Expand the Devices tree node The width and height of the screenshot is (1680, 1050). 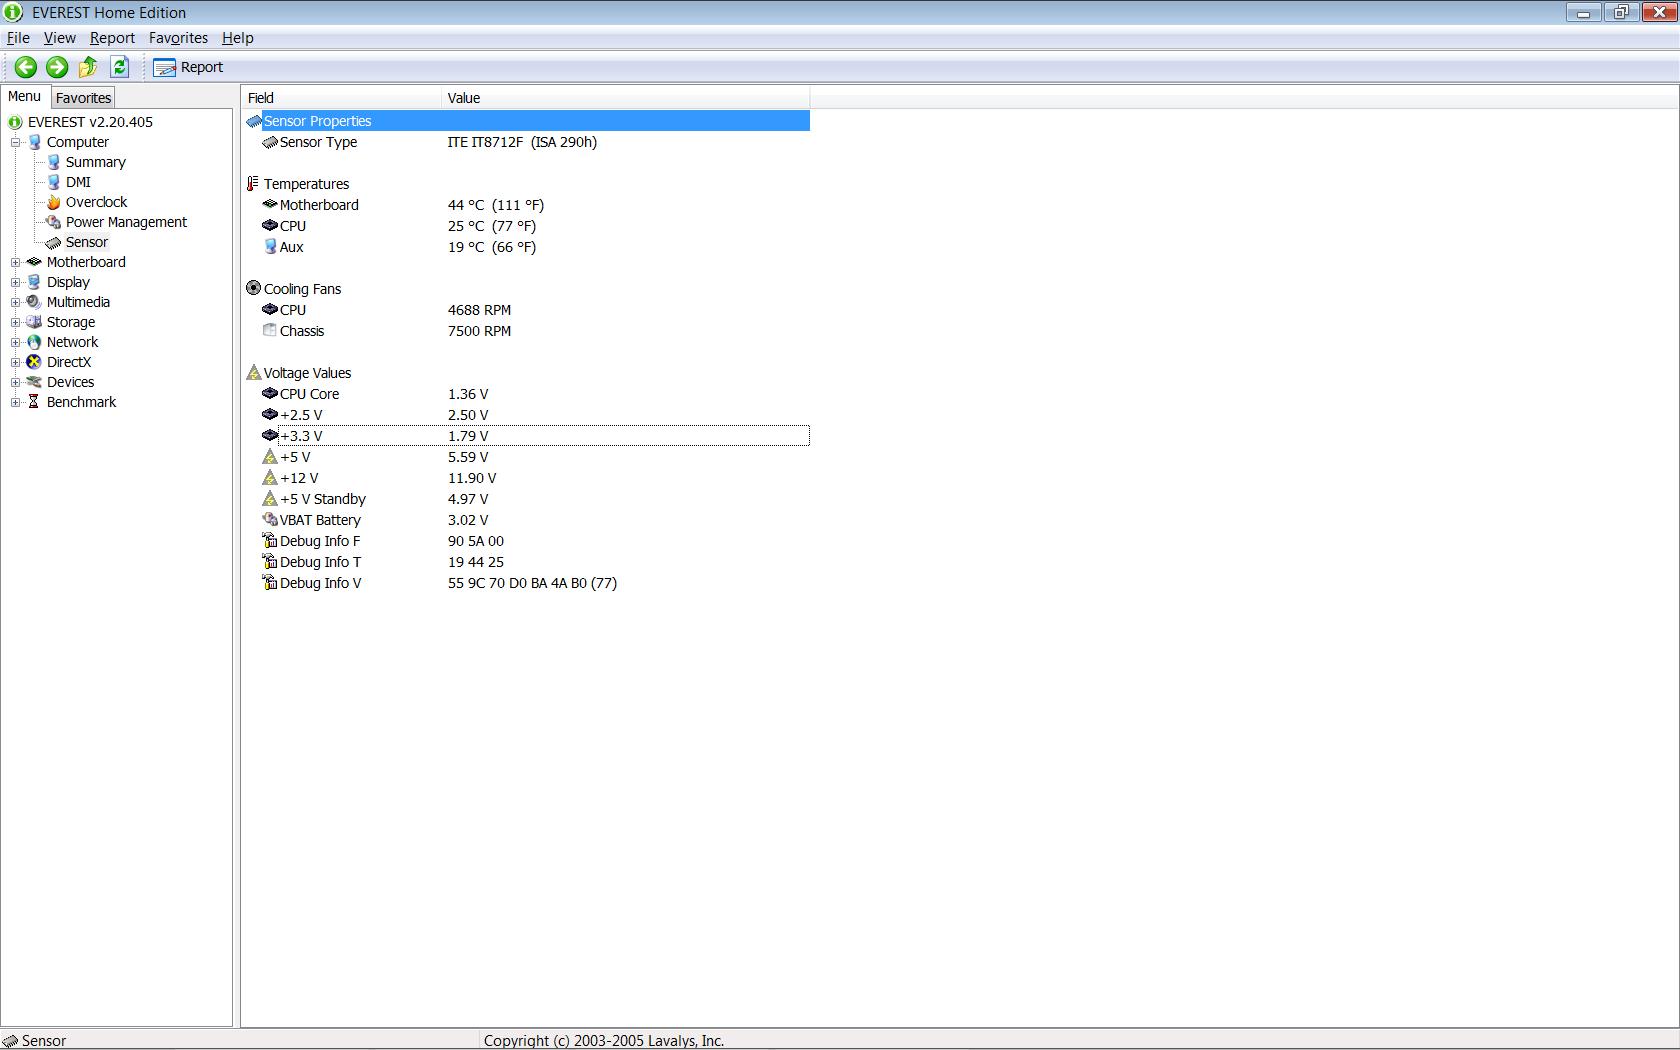pos(16,382)
